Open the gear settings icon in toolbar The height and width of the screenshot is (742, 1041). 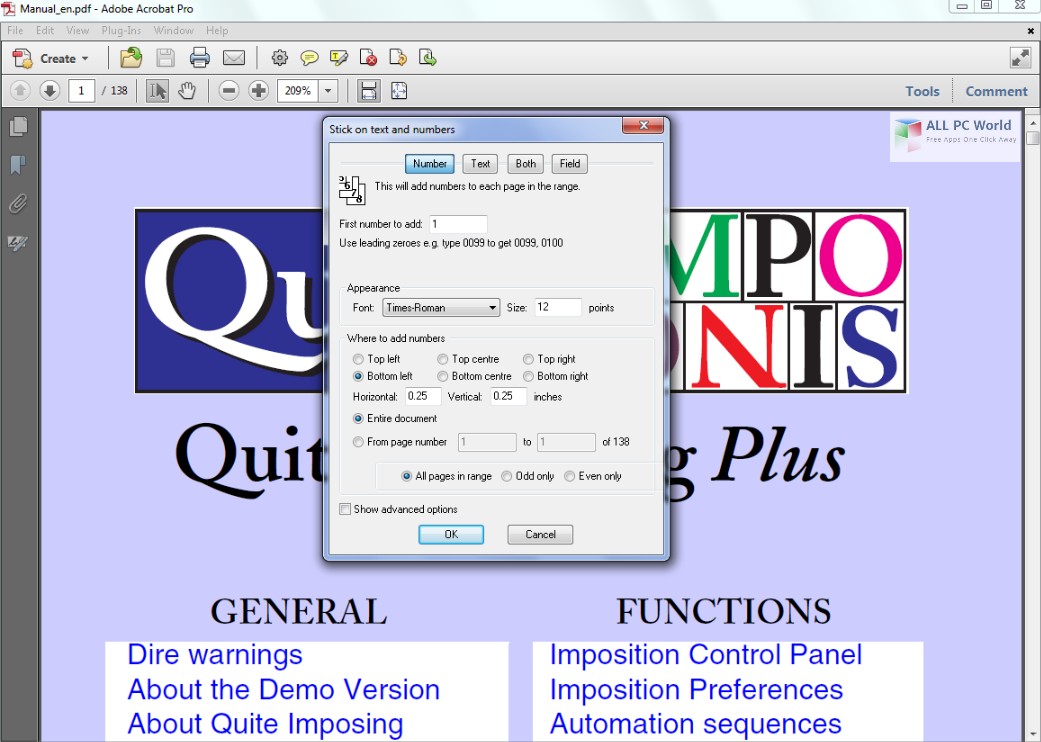pyautogui.click(x=280, y=58)
